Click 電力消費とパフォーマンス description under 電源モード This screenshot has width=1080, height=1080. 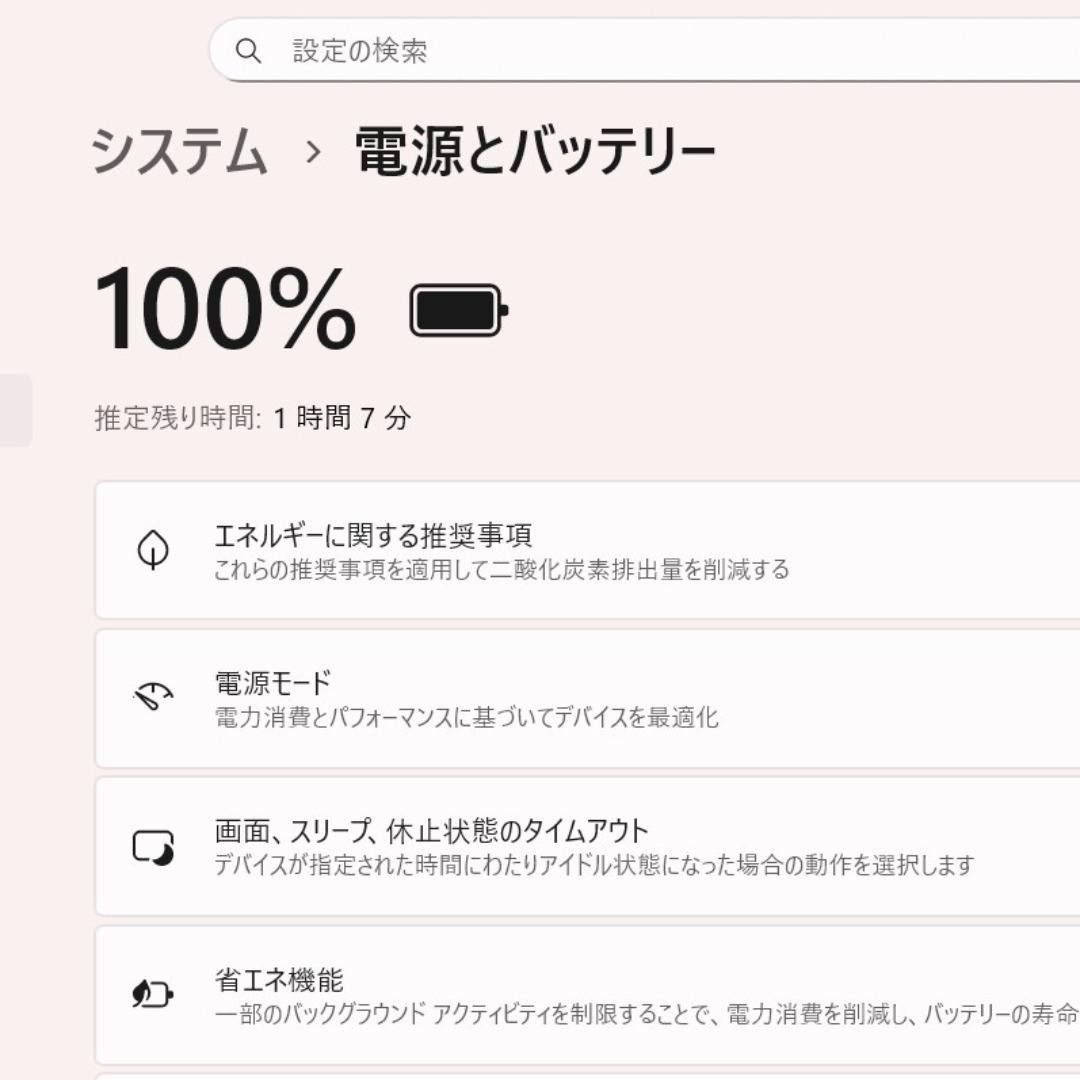pos(466,718)
